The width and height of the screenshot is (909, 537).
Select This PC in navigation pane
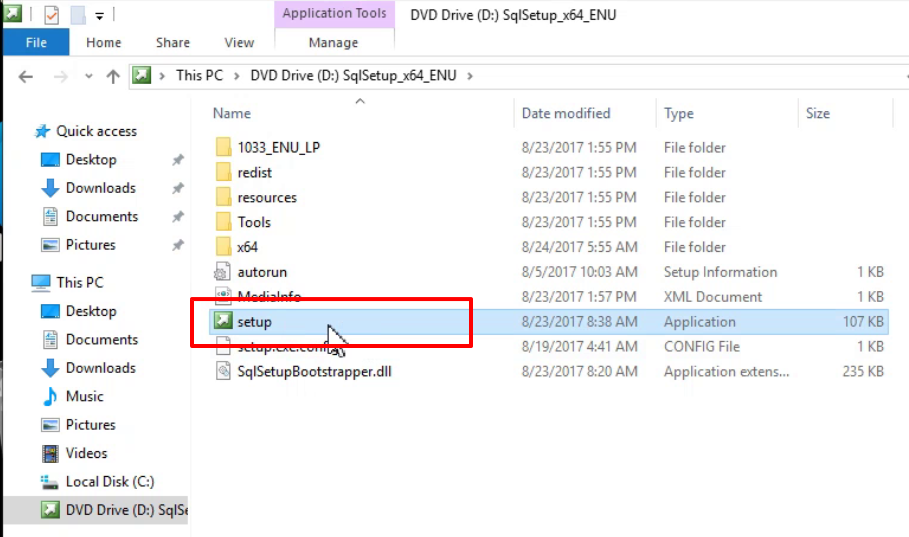[x=79, y=282]
